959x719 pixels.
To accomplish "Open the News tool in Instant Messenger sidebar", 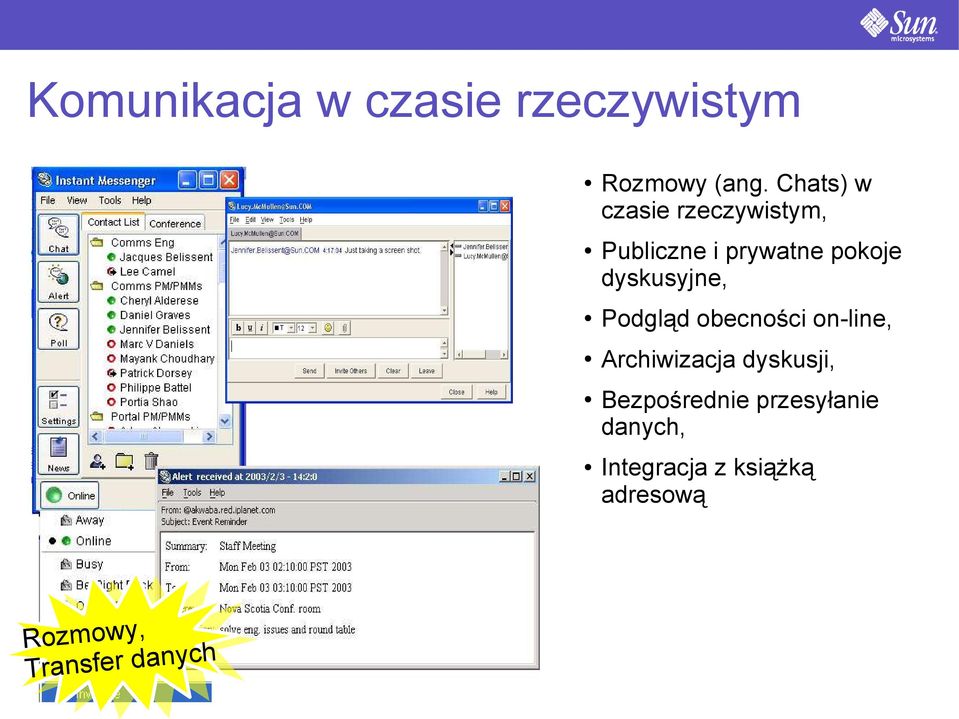I will click(x=59, y=454).
